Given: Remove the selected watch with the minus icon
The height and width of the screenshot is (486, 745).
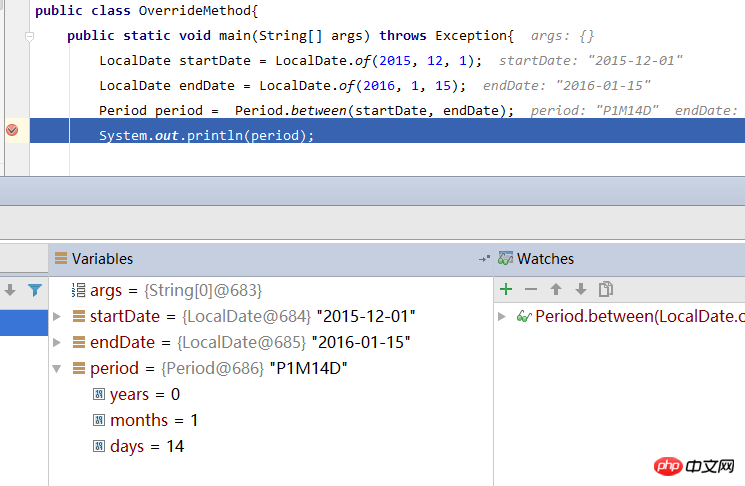Looking at the screenshot, I should point(531,289).
